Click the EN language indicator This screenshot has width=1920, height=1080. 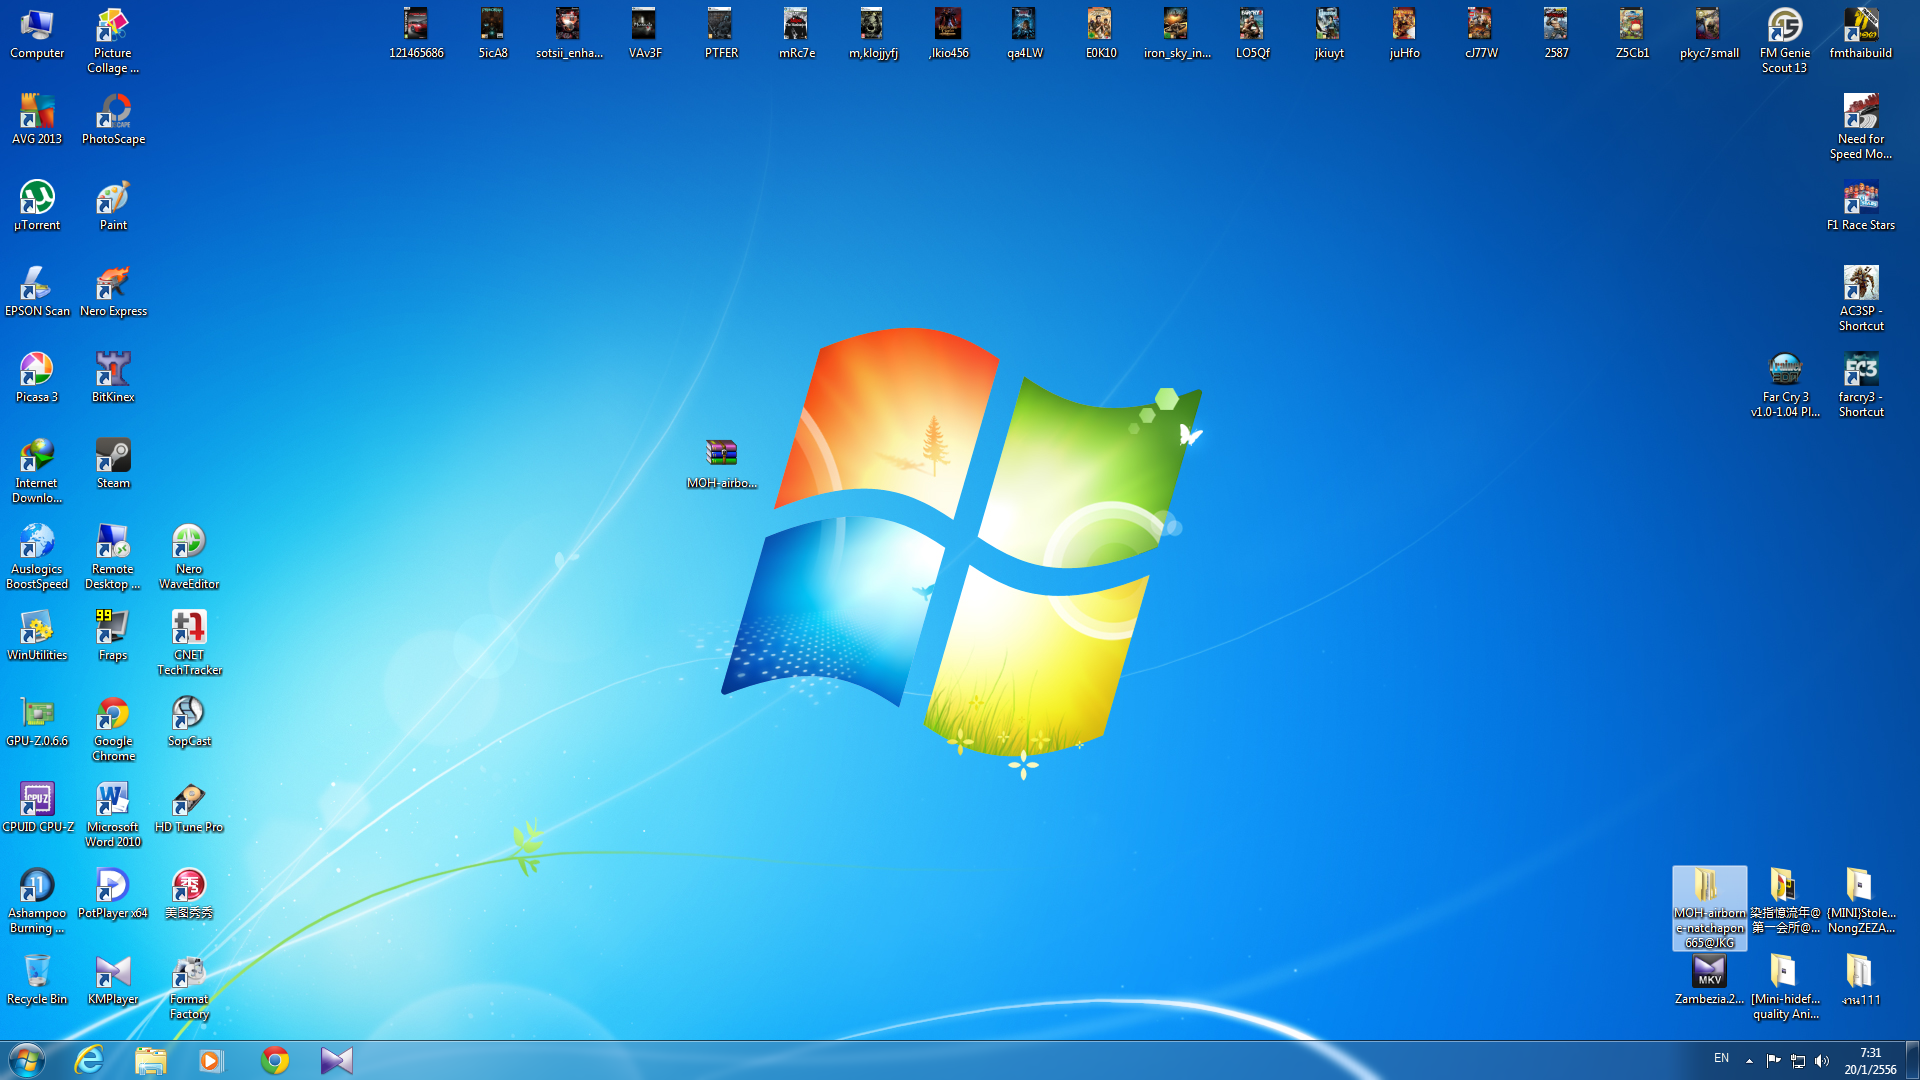point(1721,1058)
